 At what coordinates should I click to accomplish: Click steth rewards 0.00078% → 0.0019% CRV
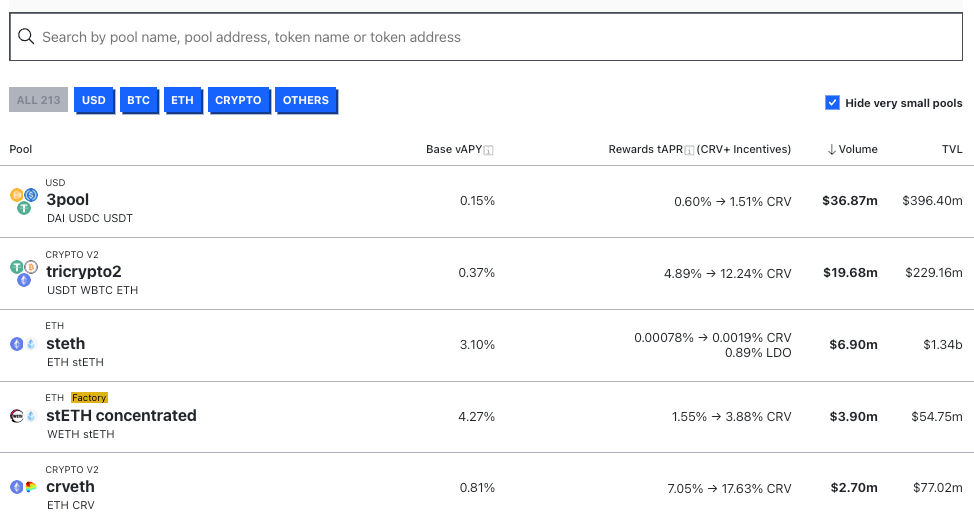(x=712, y=338)
